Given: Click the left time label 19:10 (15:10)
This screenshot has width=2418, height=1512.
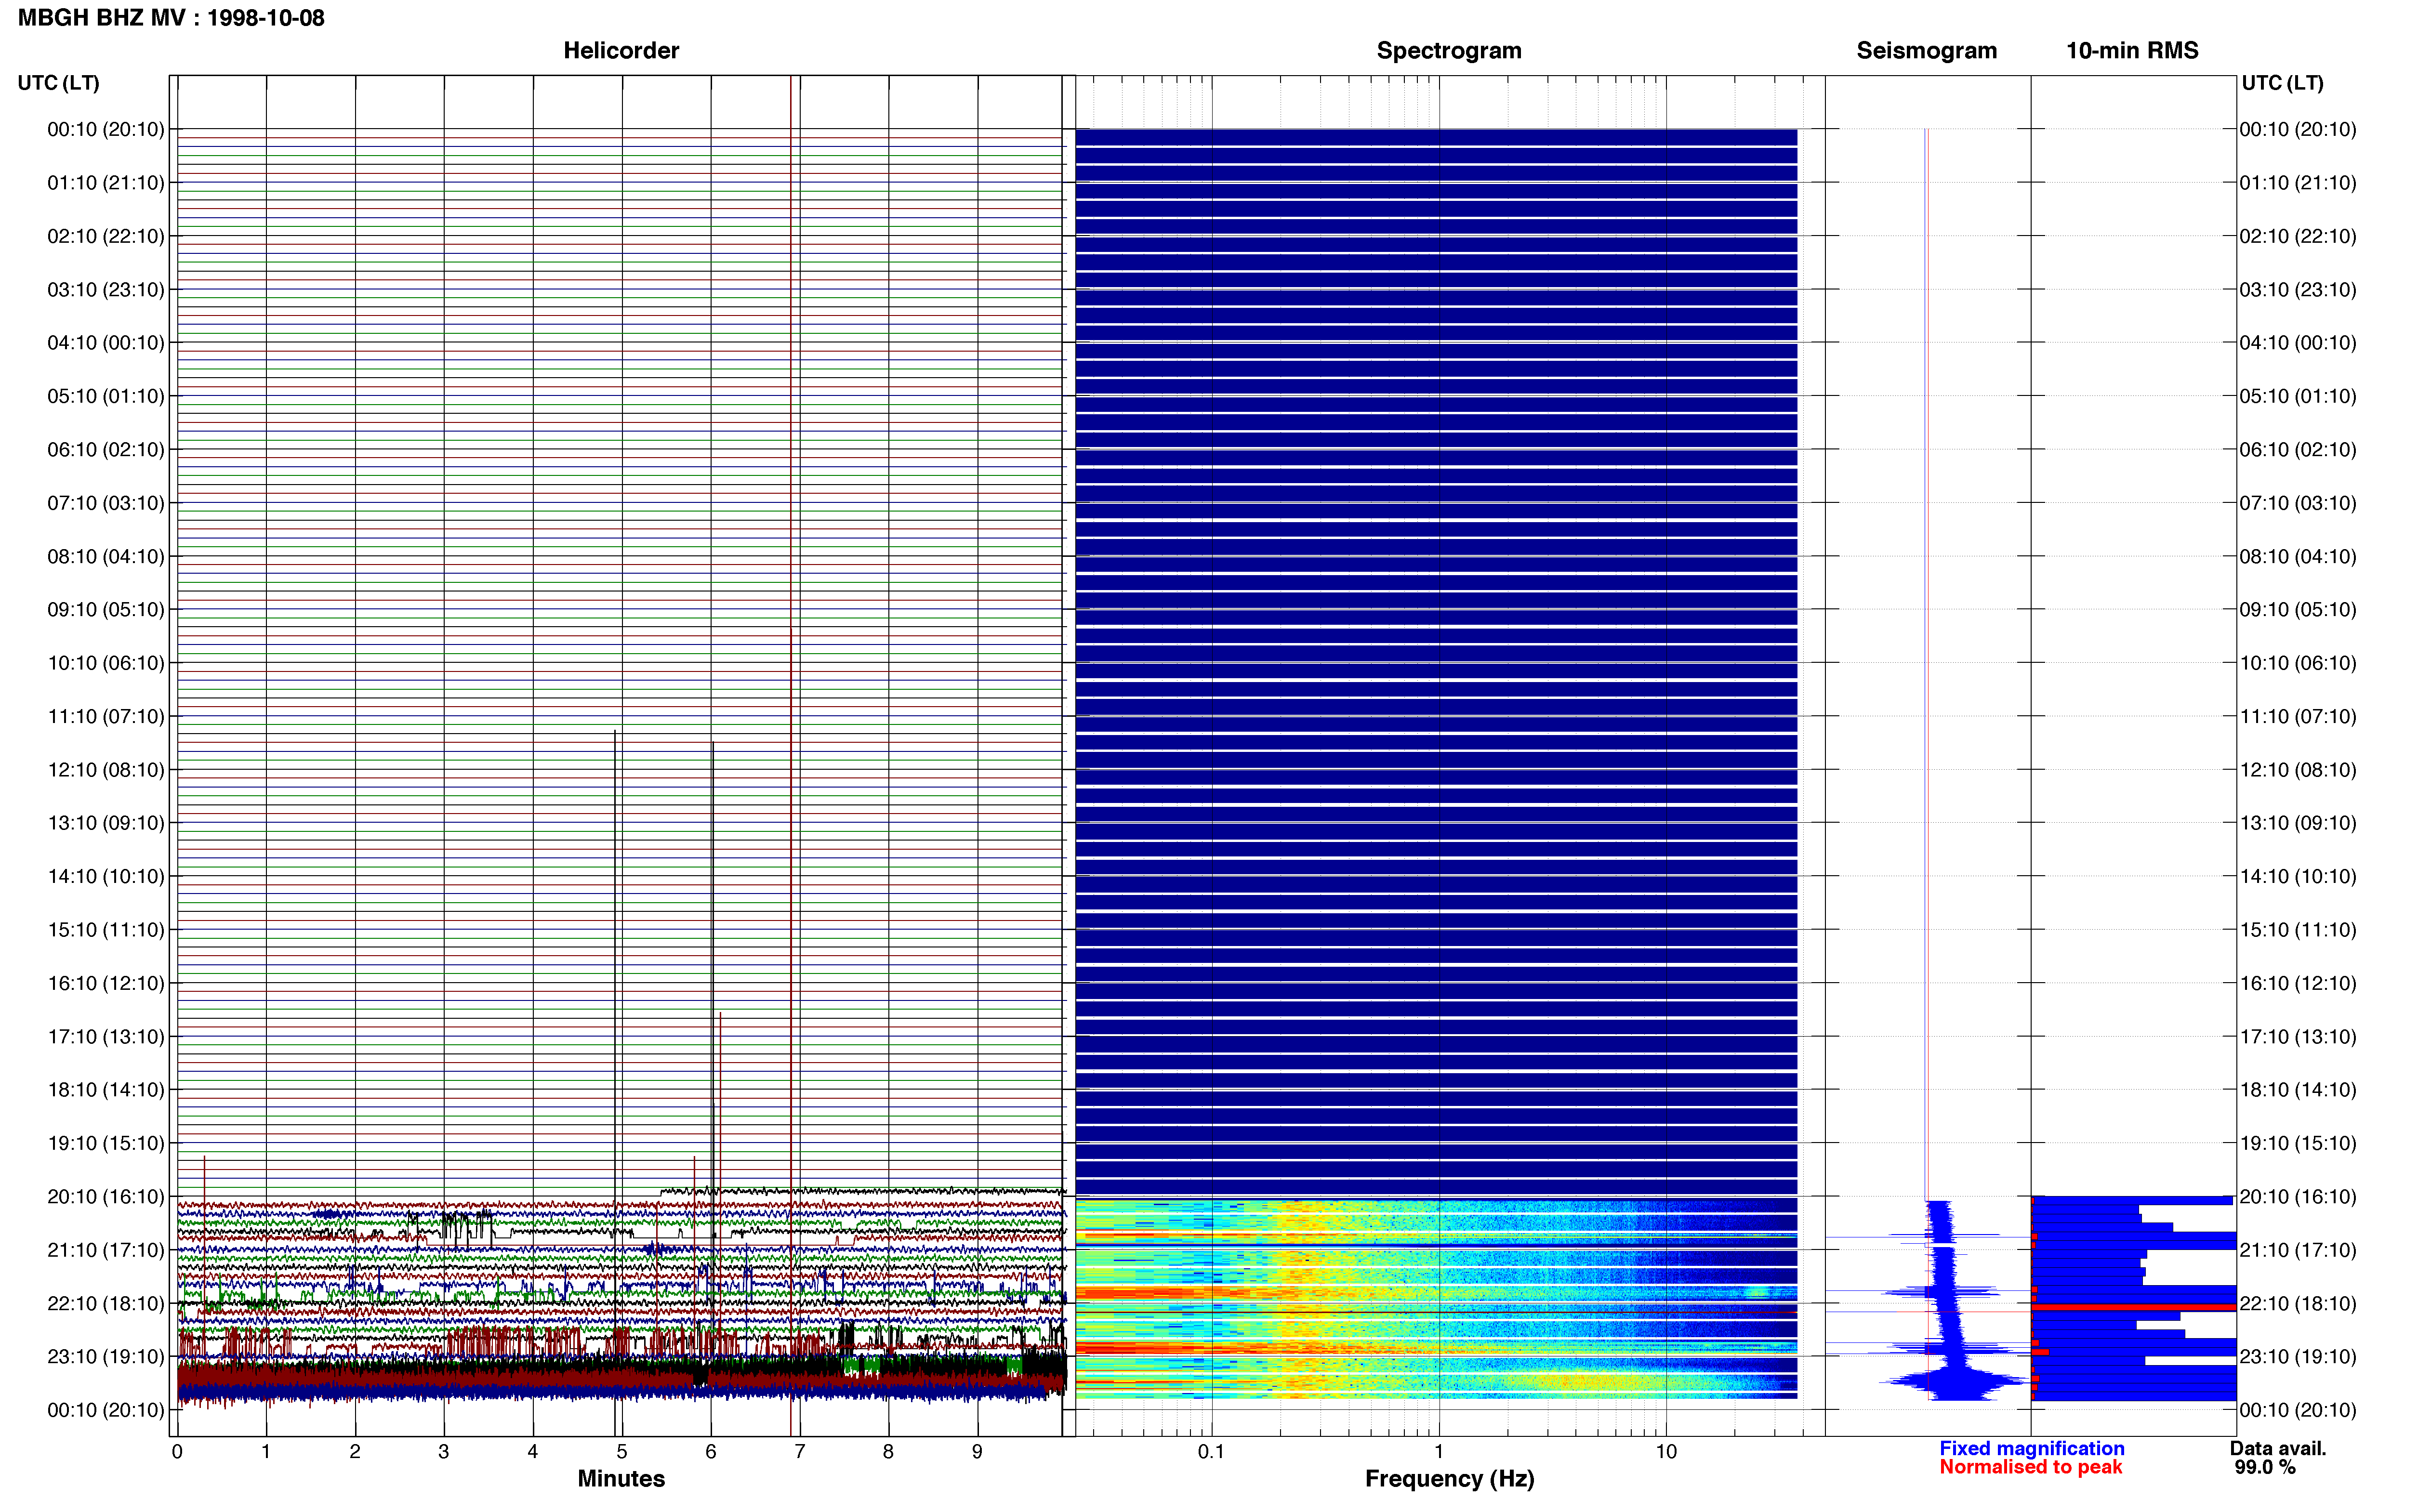Looking at the screenshot, I should point(106,1143).
